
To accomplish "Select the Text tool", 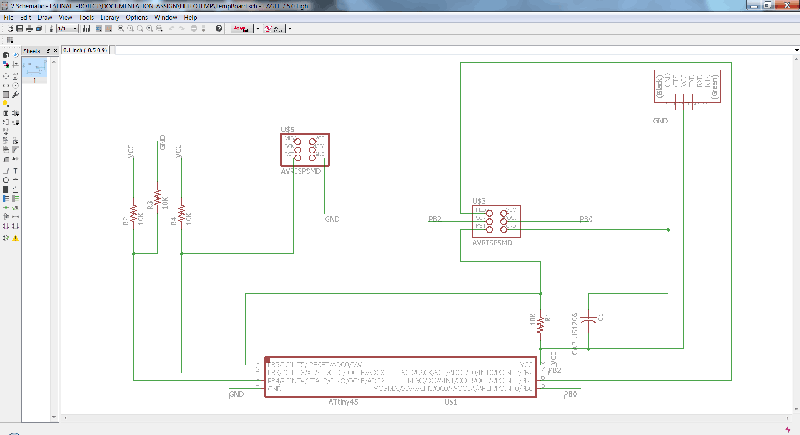I will coord(15,171).
